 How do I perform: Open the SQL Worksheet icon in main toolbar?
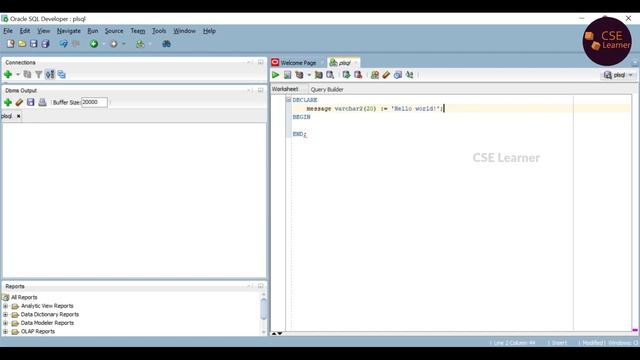coord(140,44)
